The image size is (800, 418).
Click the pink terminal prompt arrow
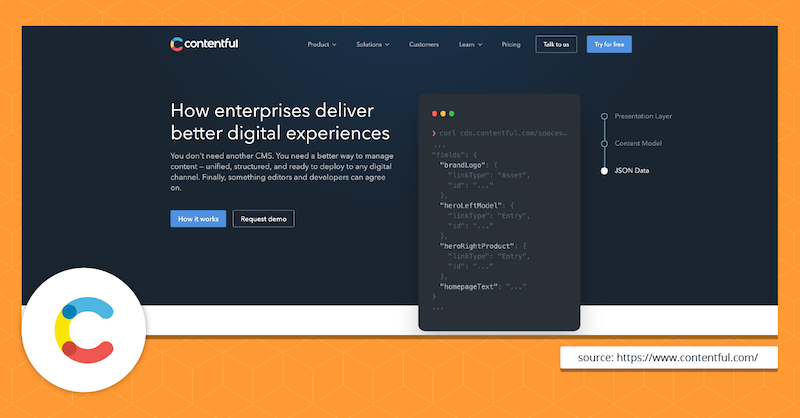click(434, 133)
